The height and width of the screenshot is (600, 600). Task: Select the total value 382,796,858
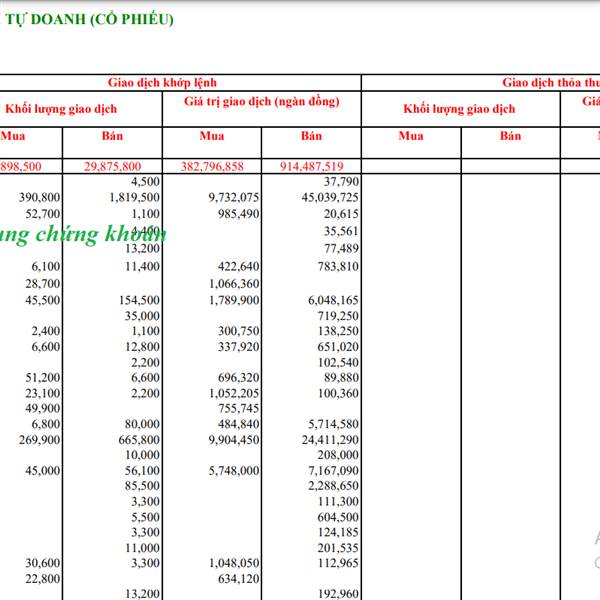tap(212, 166)
